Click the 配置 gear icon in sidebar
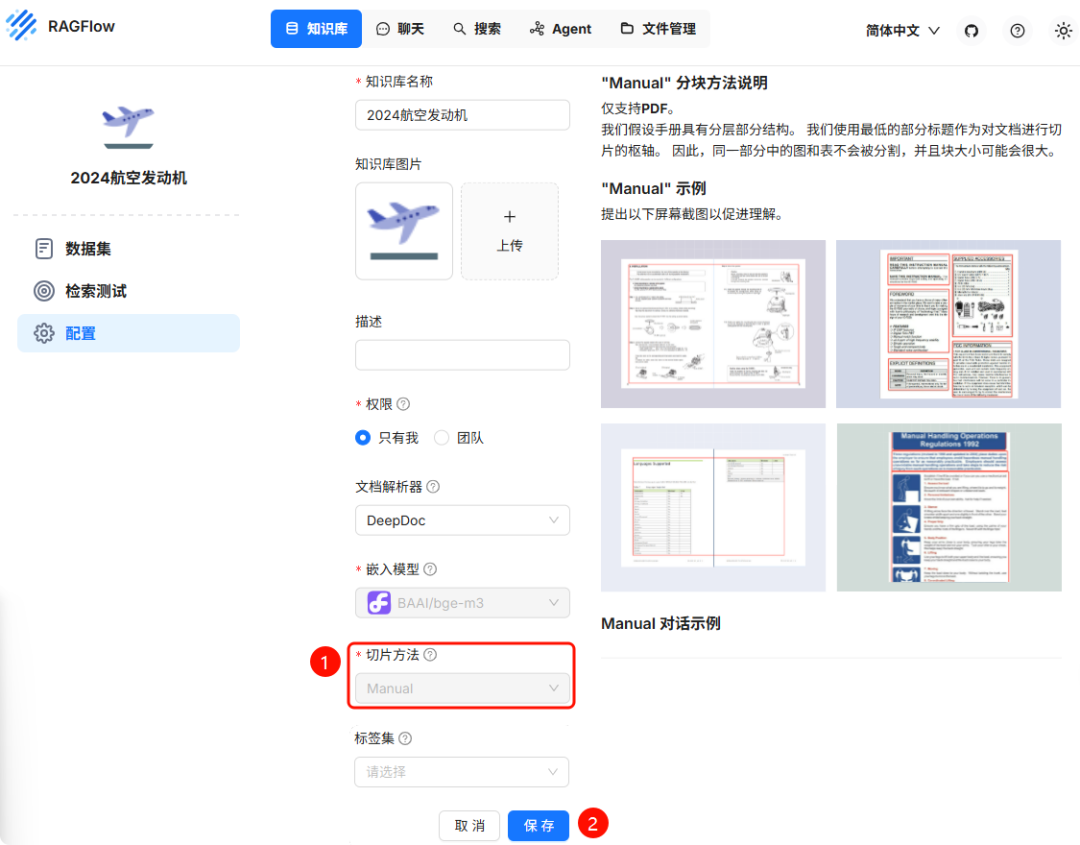Image resolution: width=1080 pixels, height=845 pixels. point(44,333)
